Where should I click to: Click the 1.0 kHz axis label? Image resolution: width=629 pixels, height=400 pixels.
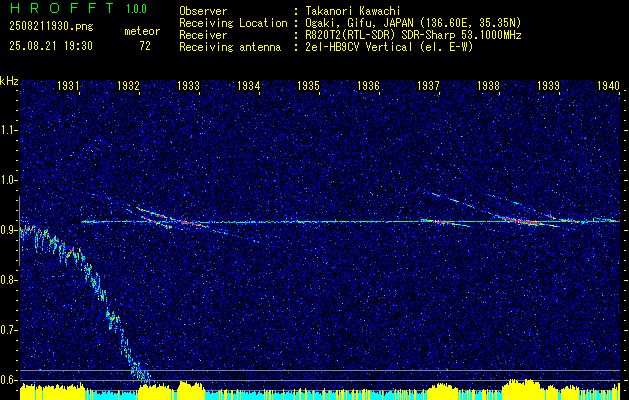pyautogui.click(x=8, y=180)
